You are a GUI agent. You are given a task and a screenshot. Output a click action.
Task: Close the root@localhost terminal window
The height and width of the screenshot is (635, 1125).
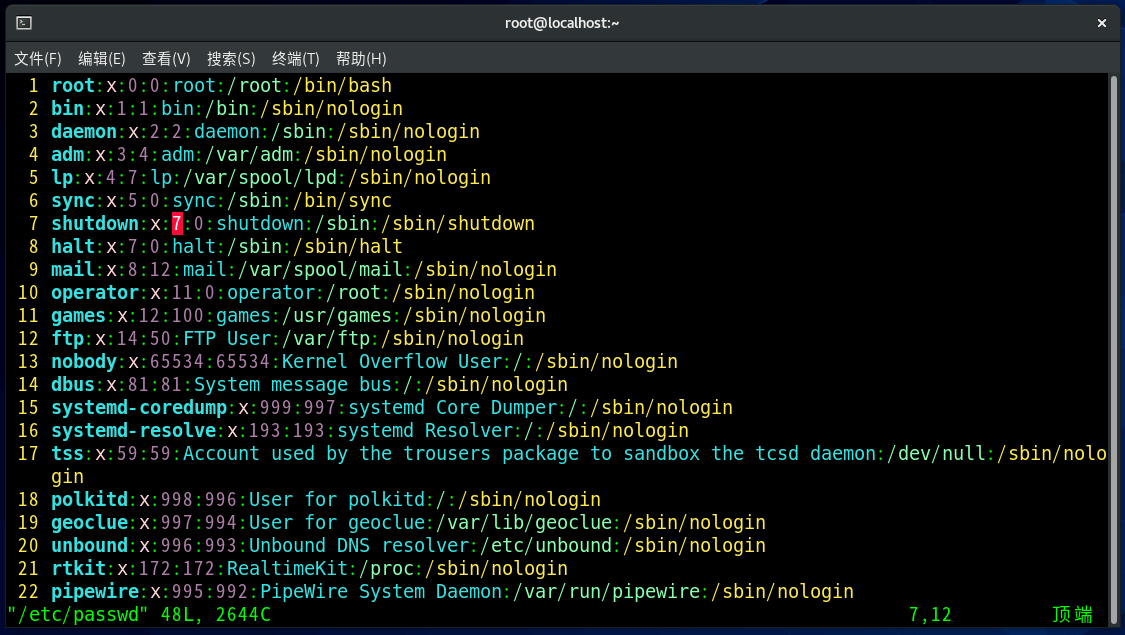[1101, 23]
